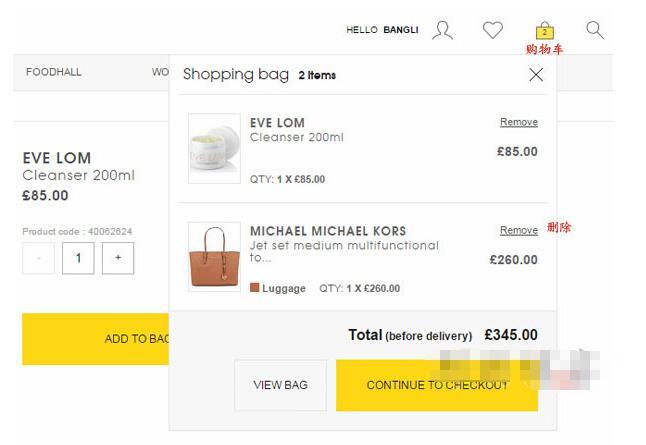This screenshot has width=646, height=445.
Task: Click the View Bag button
Action: 280,385
